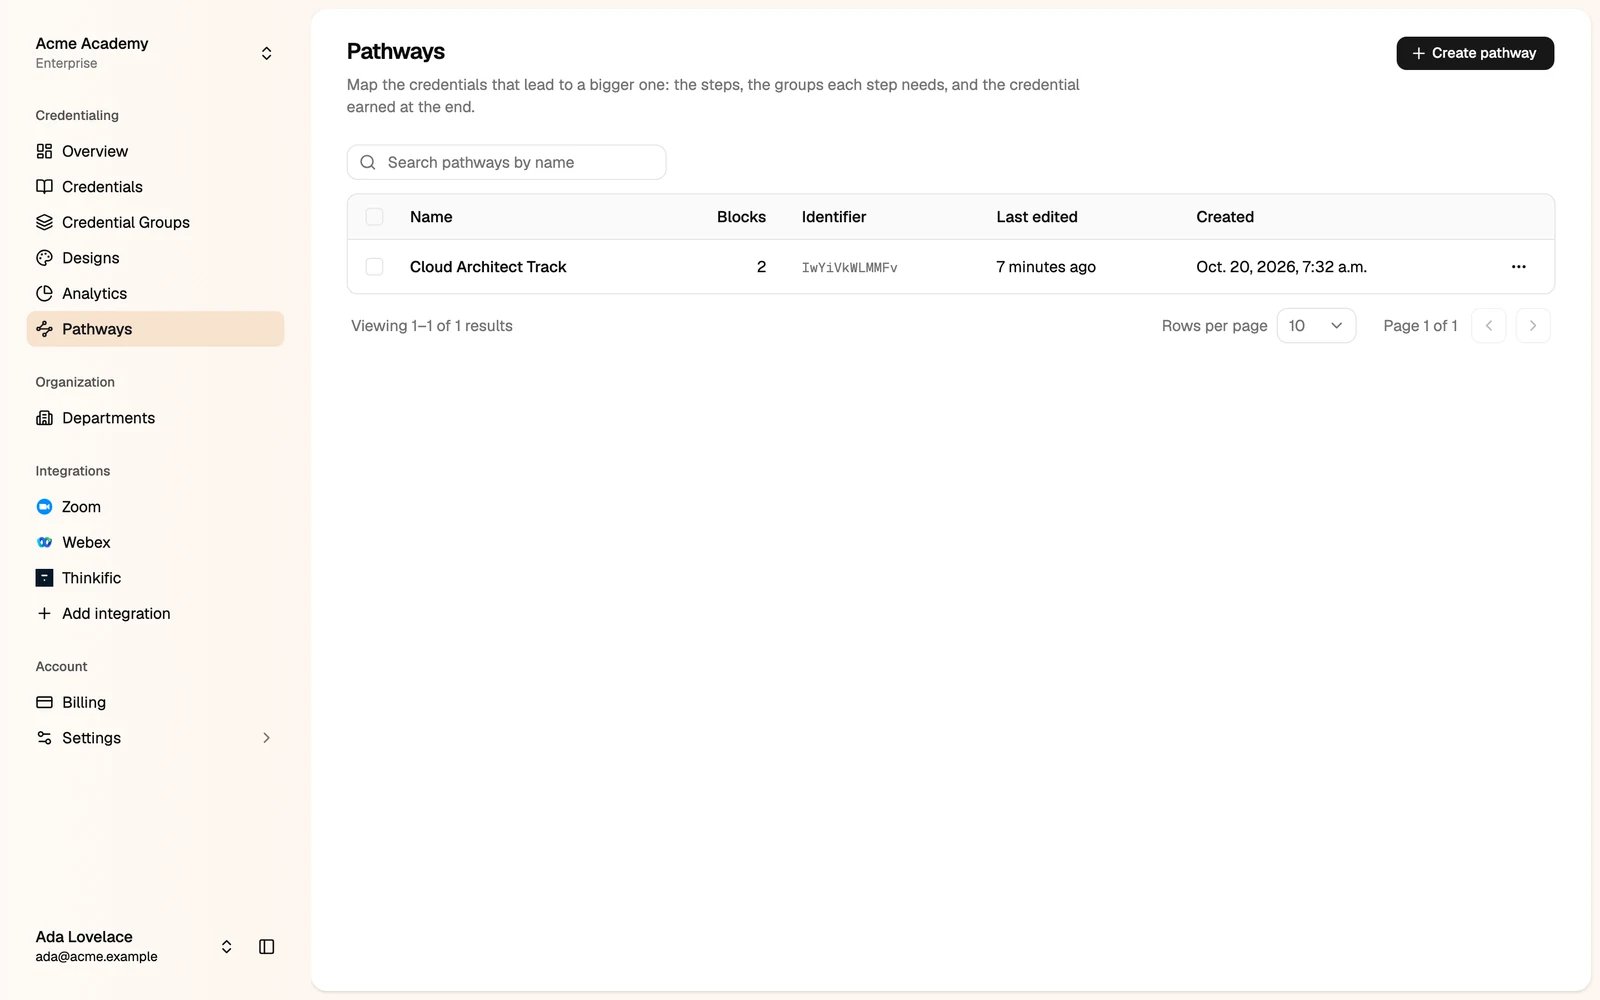Click the Credentials book icon
Viewport: 1600px width, 1000px height.
coord(44,187)
